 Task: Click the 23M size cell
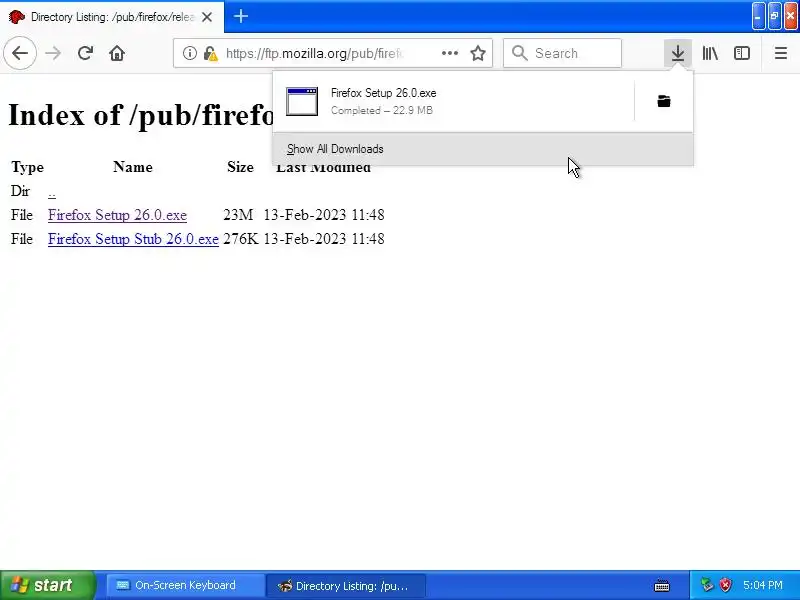[238, 215]
